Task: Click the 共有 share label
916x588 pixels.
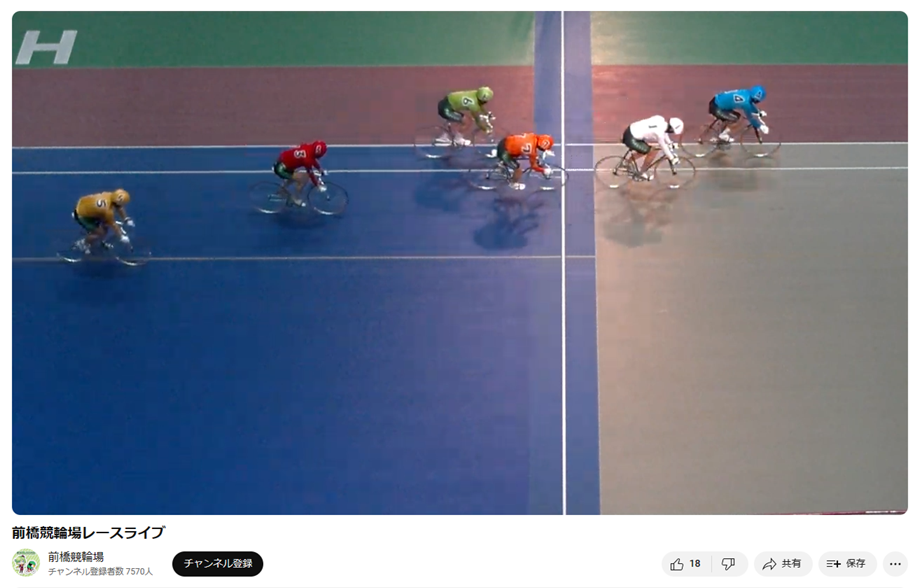Action: tap(791, 564)
